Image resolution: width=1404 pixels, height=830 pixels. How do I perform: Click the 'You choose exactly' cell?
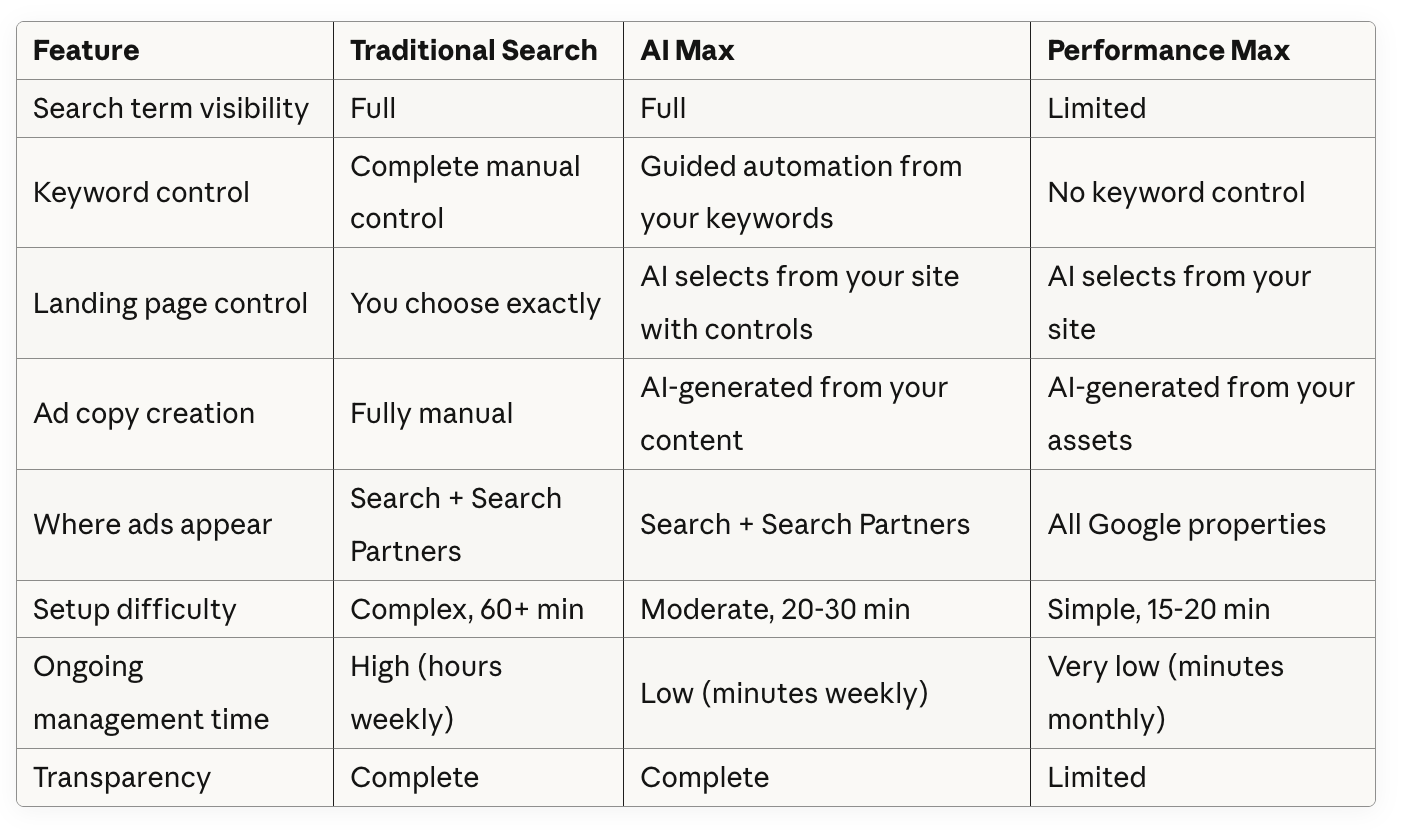tap(475, 303)
